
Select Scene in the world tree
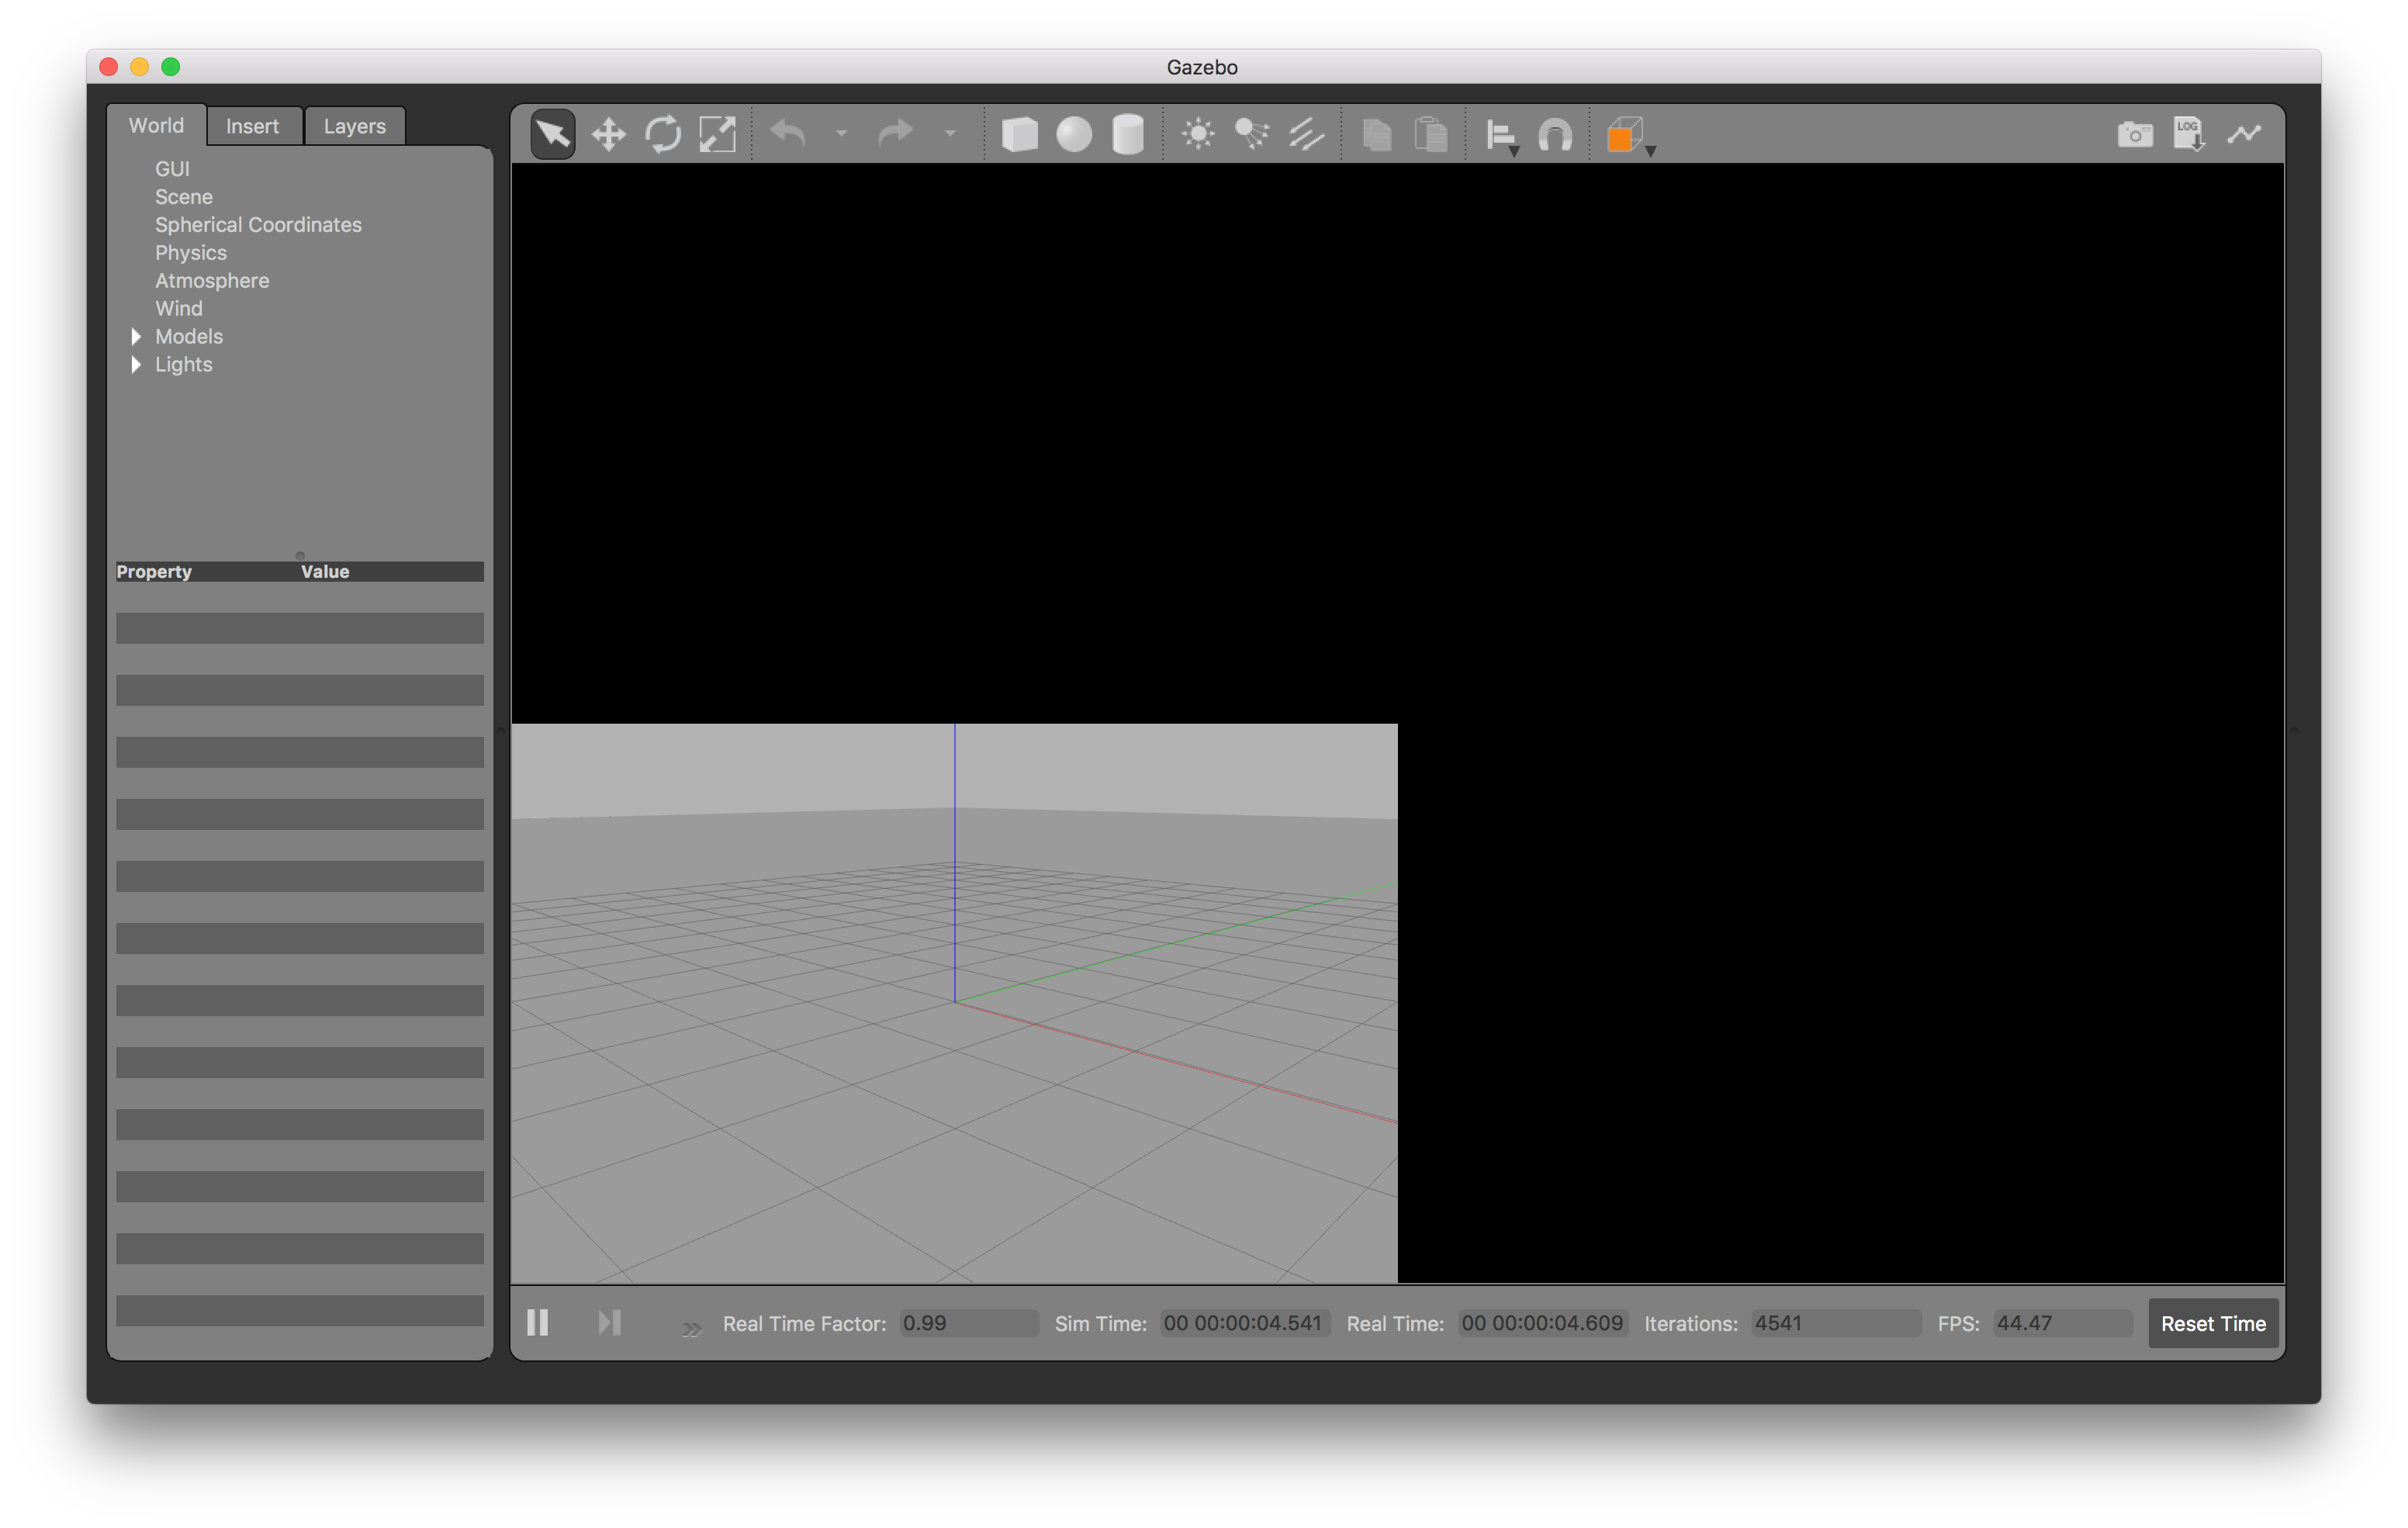pos(184,197)
